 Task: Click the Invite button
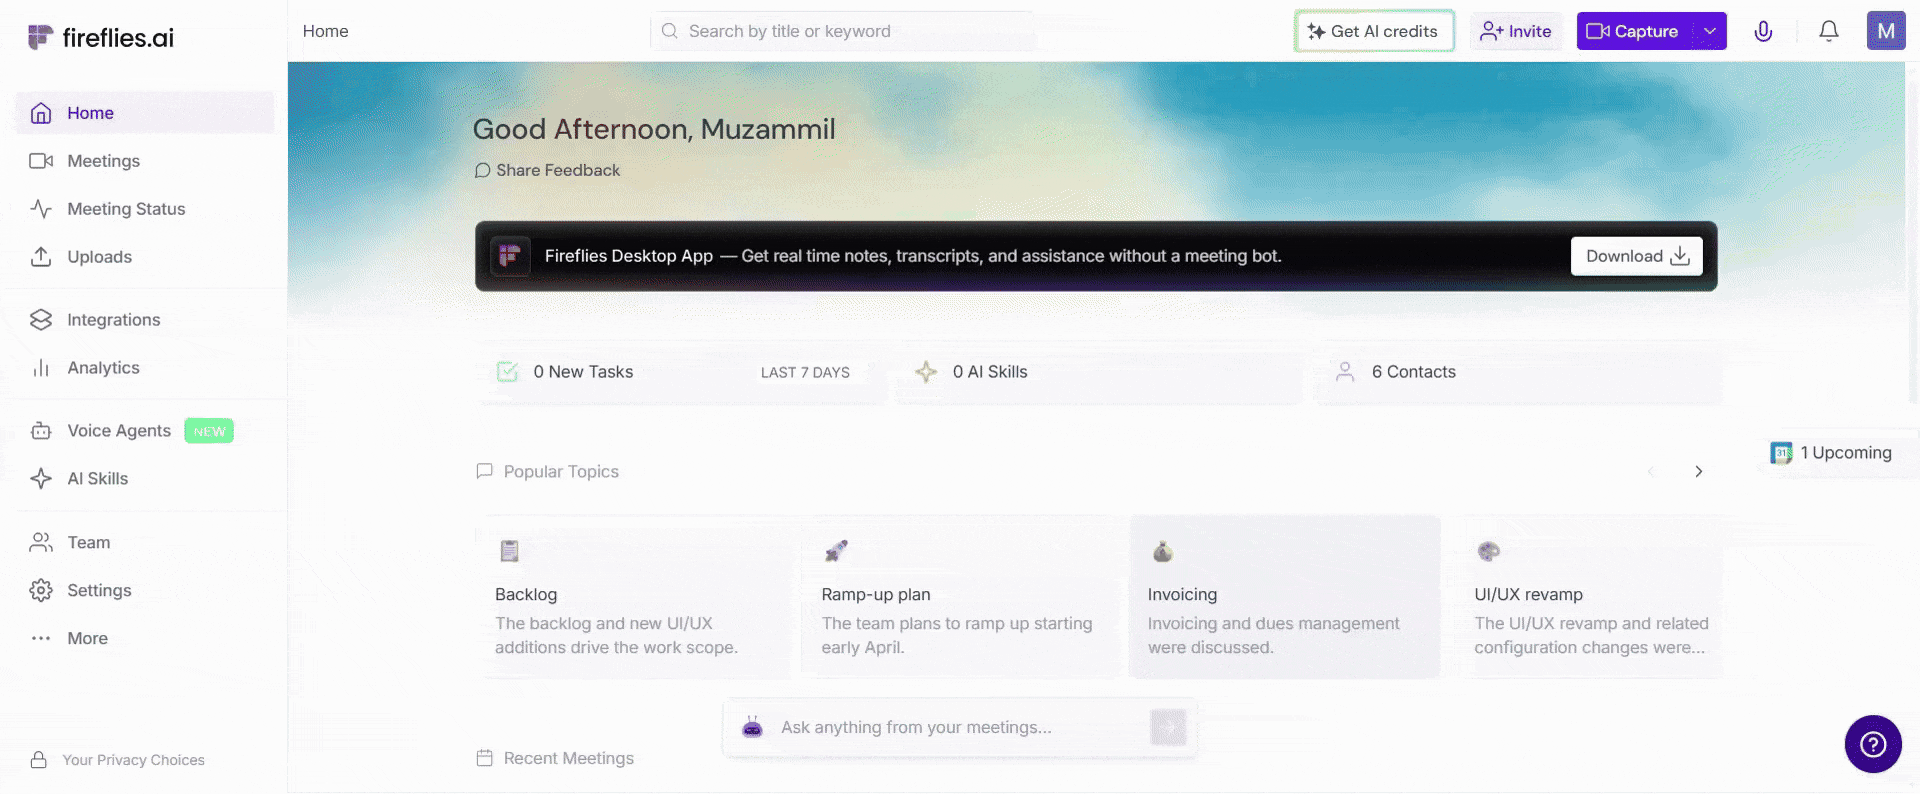[x=1515, y=31]
